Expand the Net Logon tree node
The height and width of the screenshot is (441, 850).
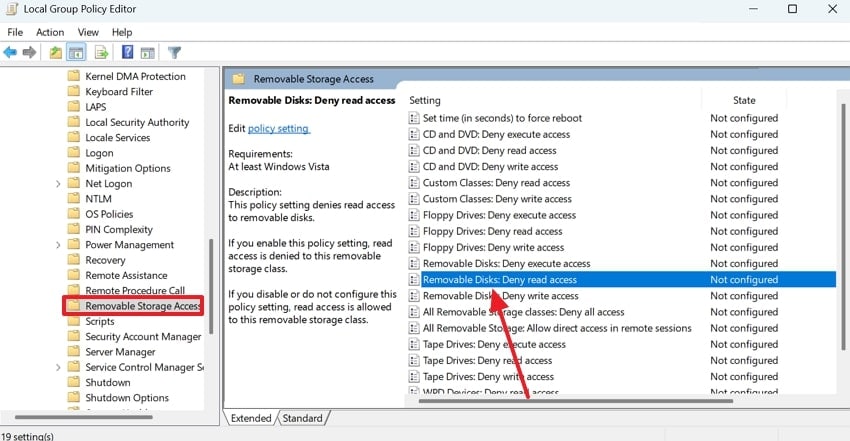coord(58,184)
